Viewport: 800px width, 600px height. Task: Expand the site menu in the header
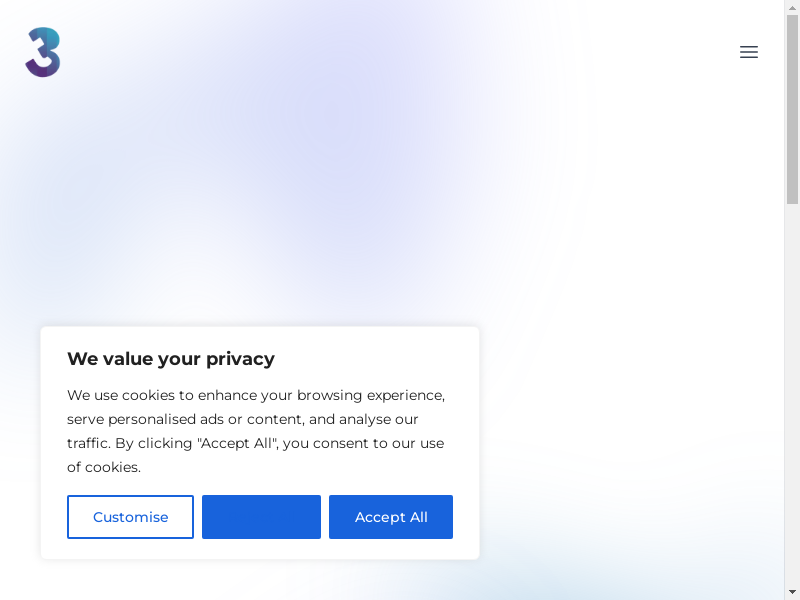749,52
